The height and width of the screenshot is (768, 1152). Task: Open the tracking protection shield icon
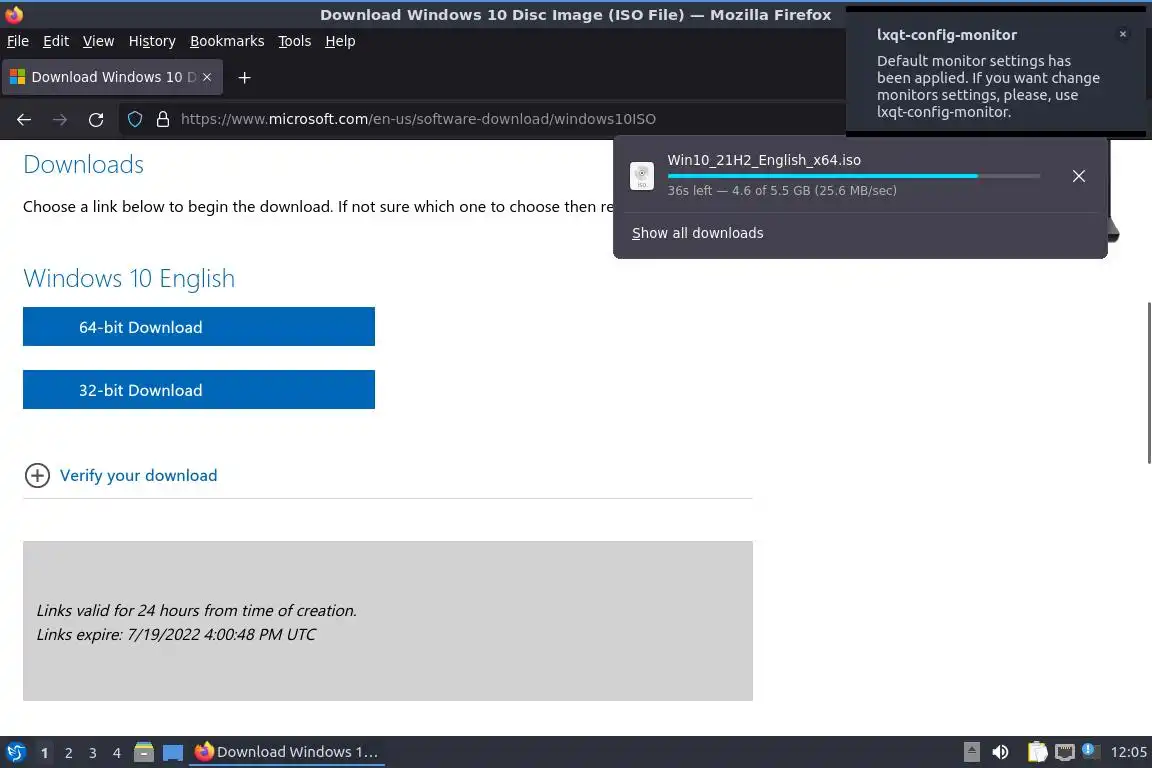(135, 119)
